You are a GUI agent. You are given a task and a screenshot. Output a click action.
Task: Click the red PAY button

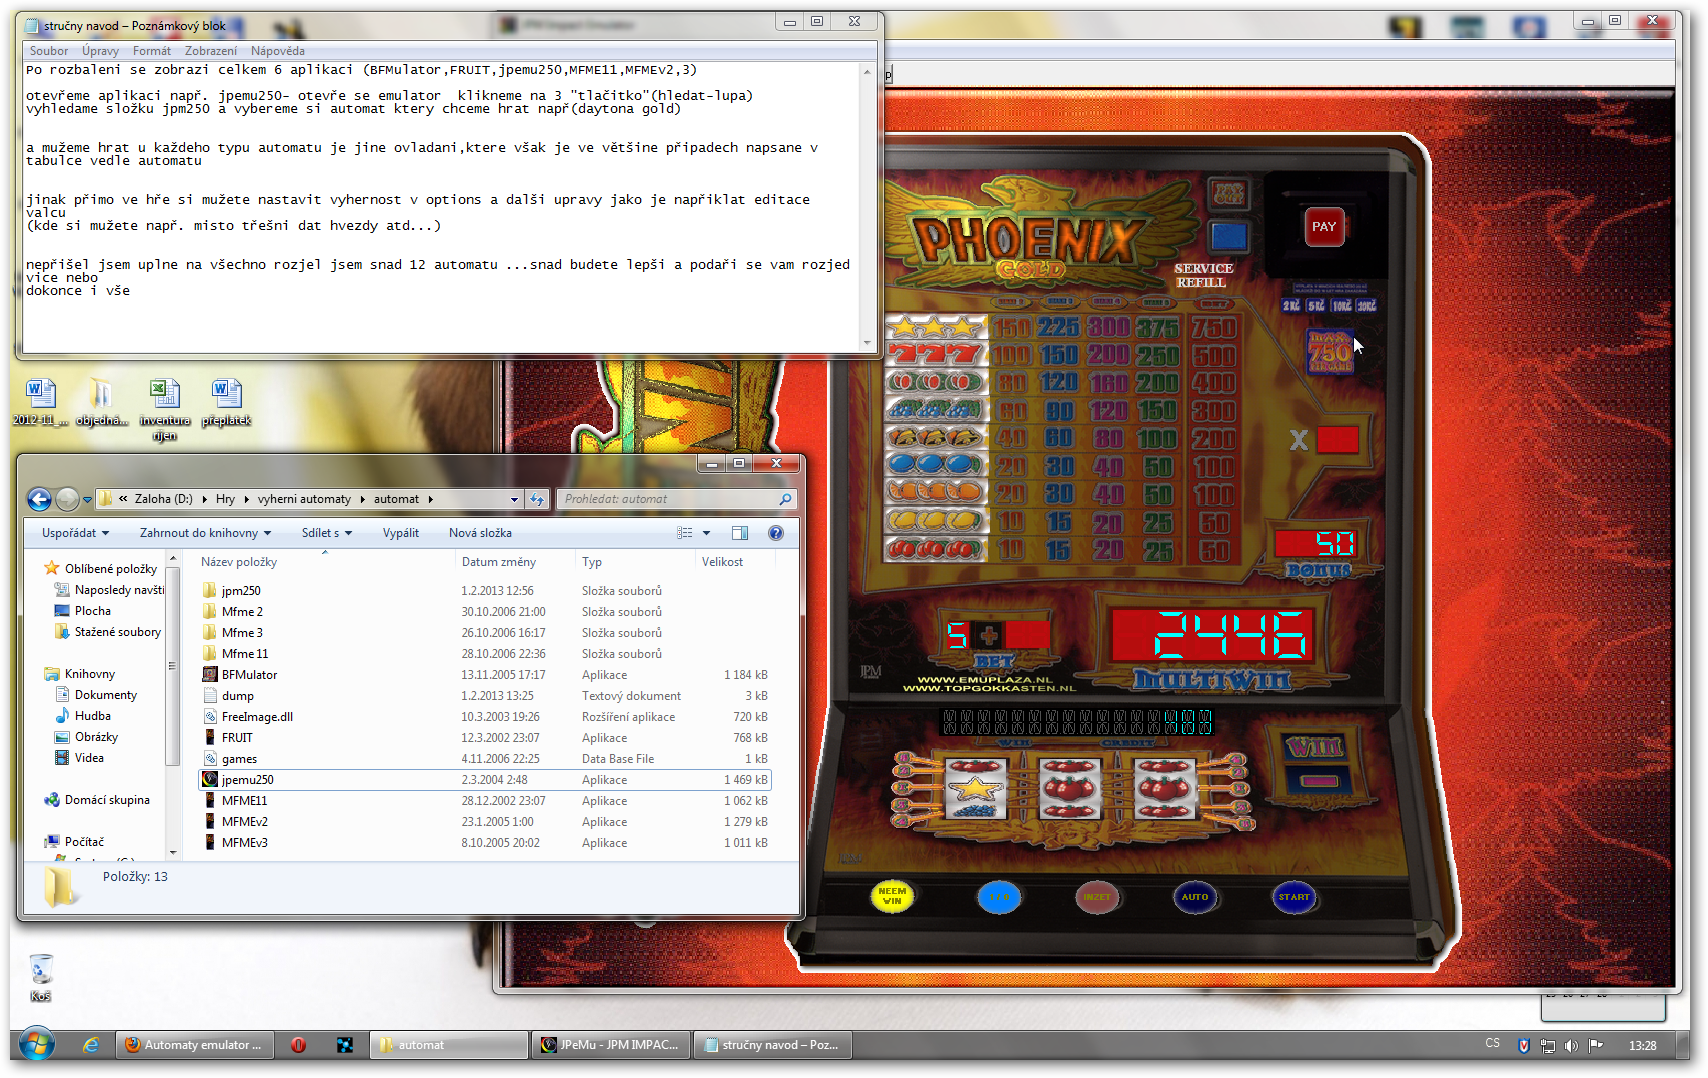1323,227
